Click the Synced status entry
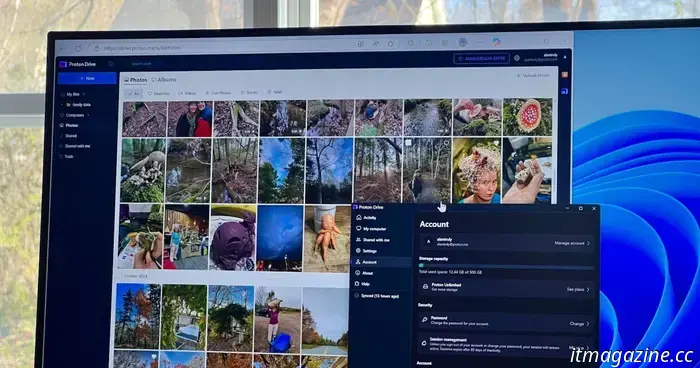Image resolution: width=700 pixels, height=368 pixels. click(376, 296)
